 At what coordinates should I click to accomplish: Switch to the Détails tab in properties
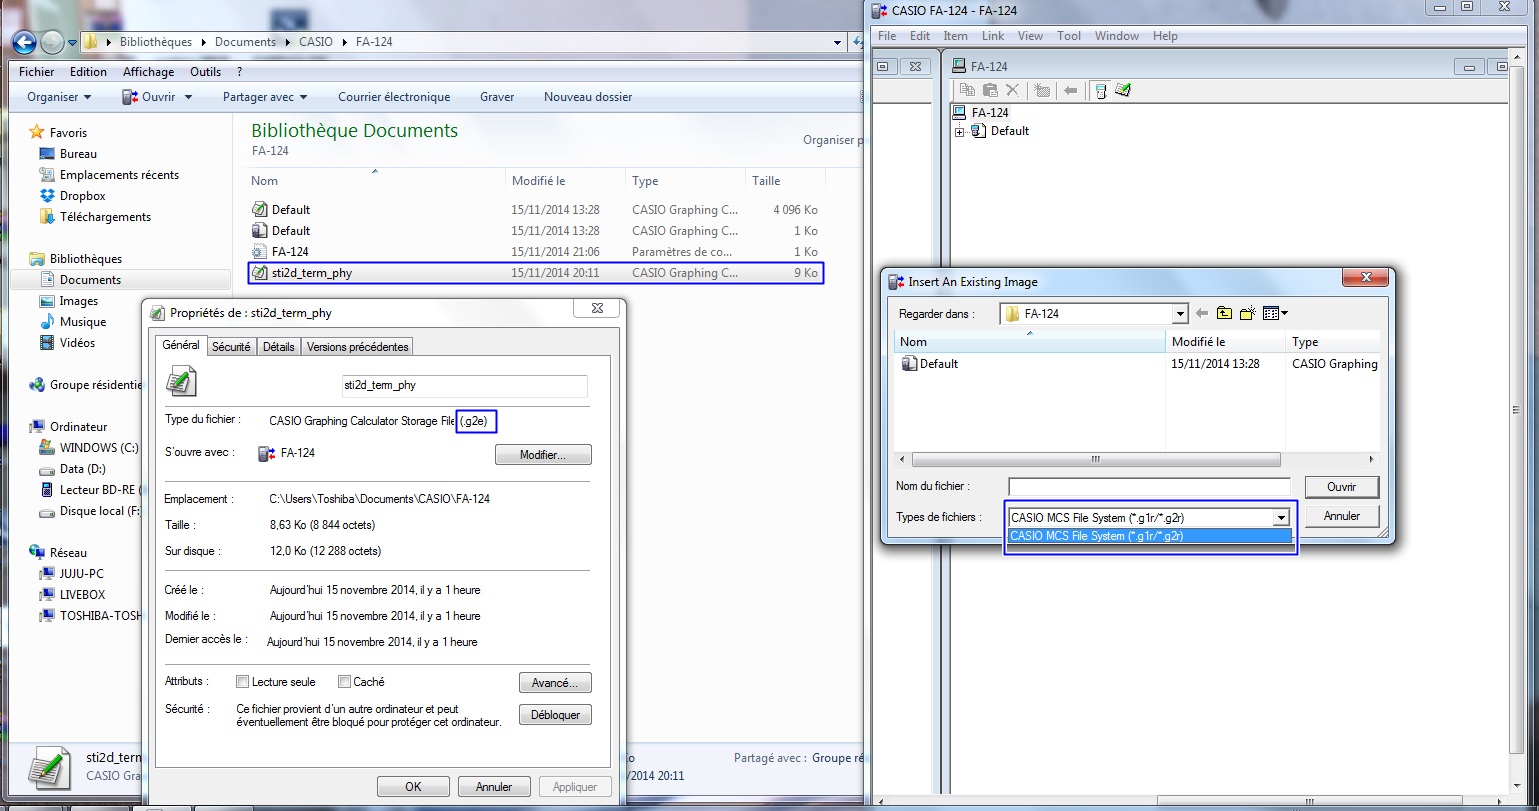279,347
